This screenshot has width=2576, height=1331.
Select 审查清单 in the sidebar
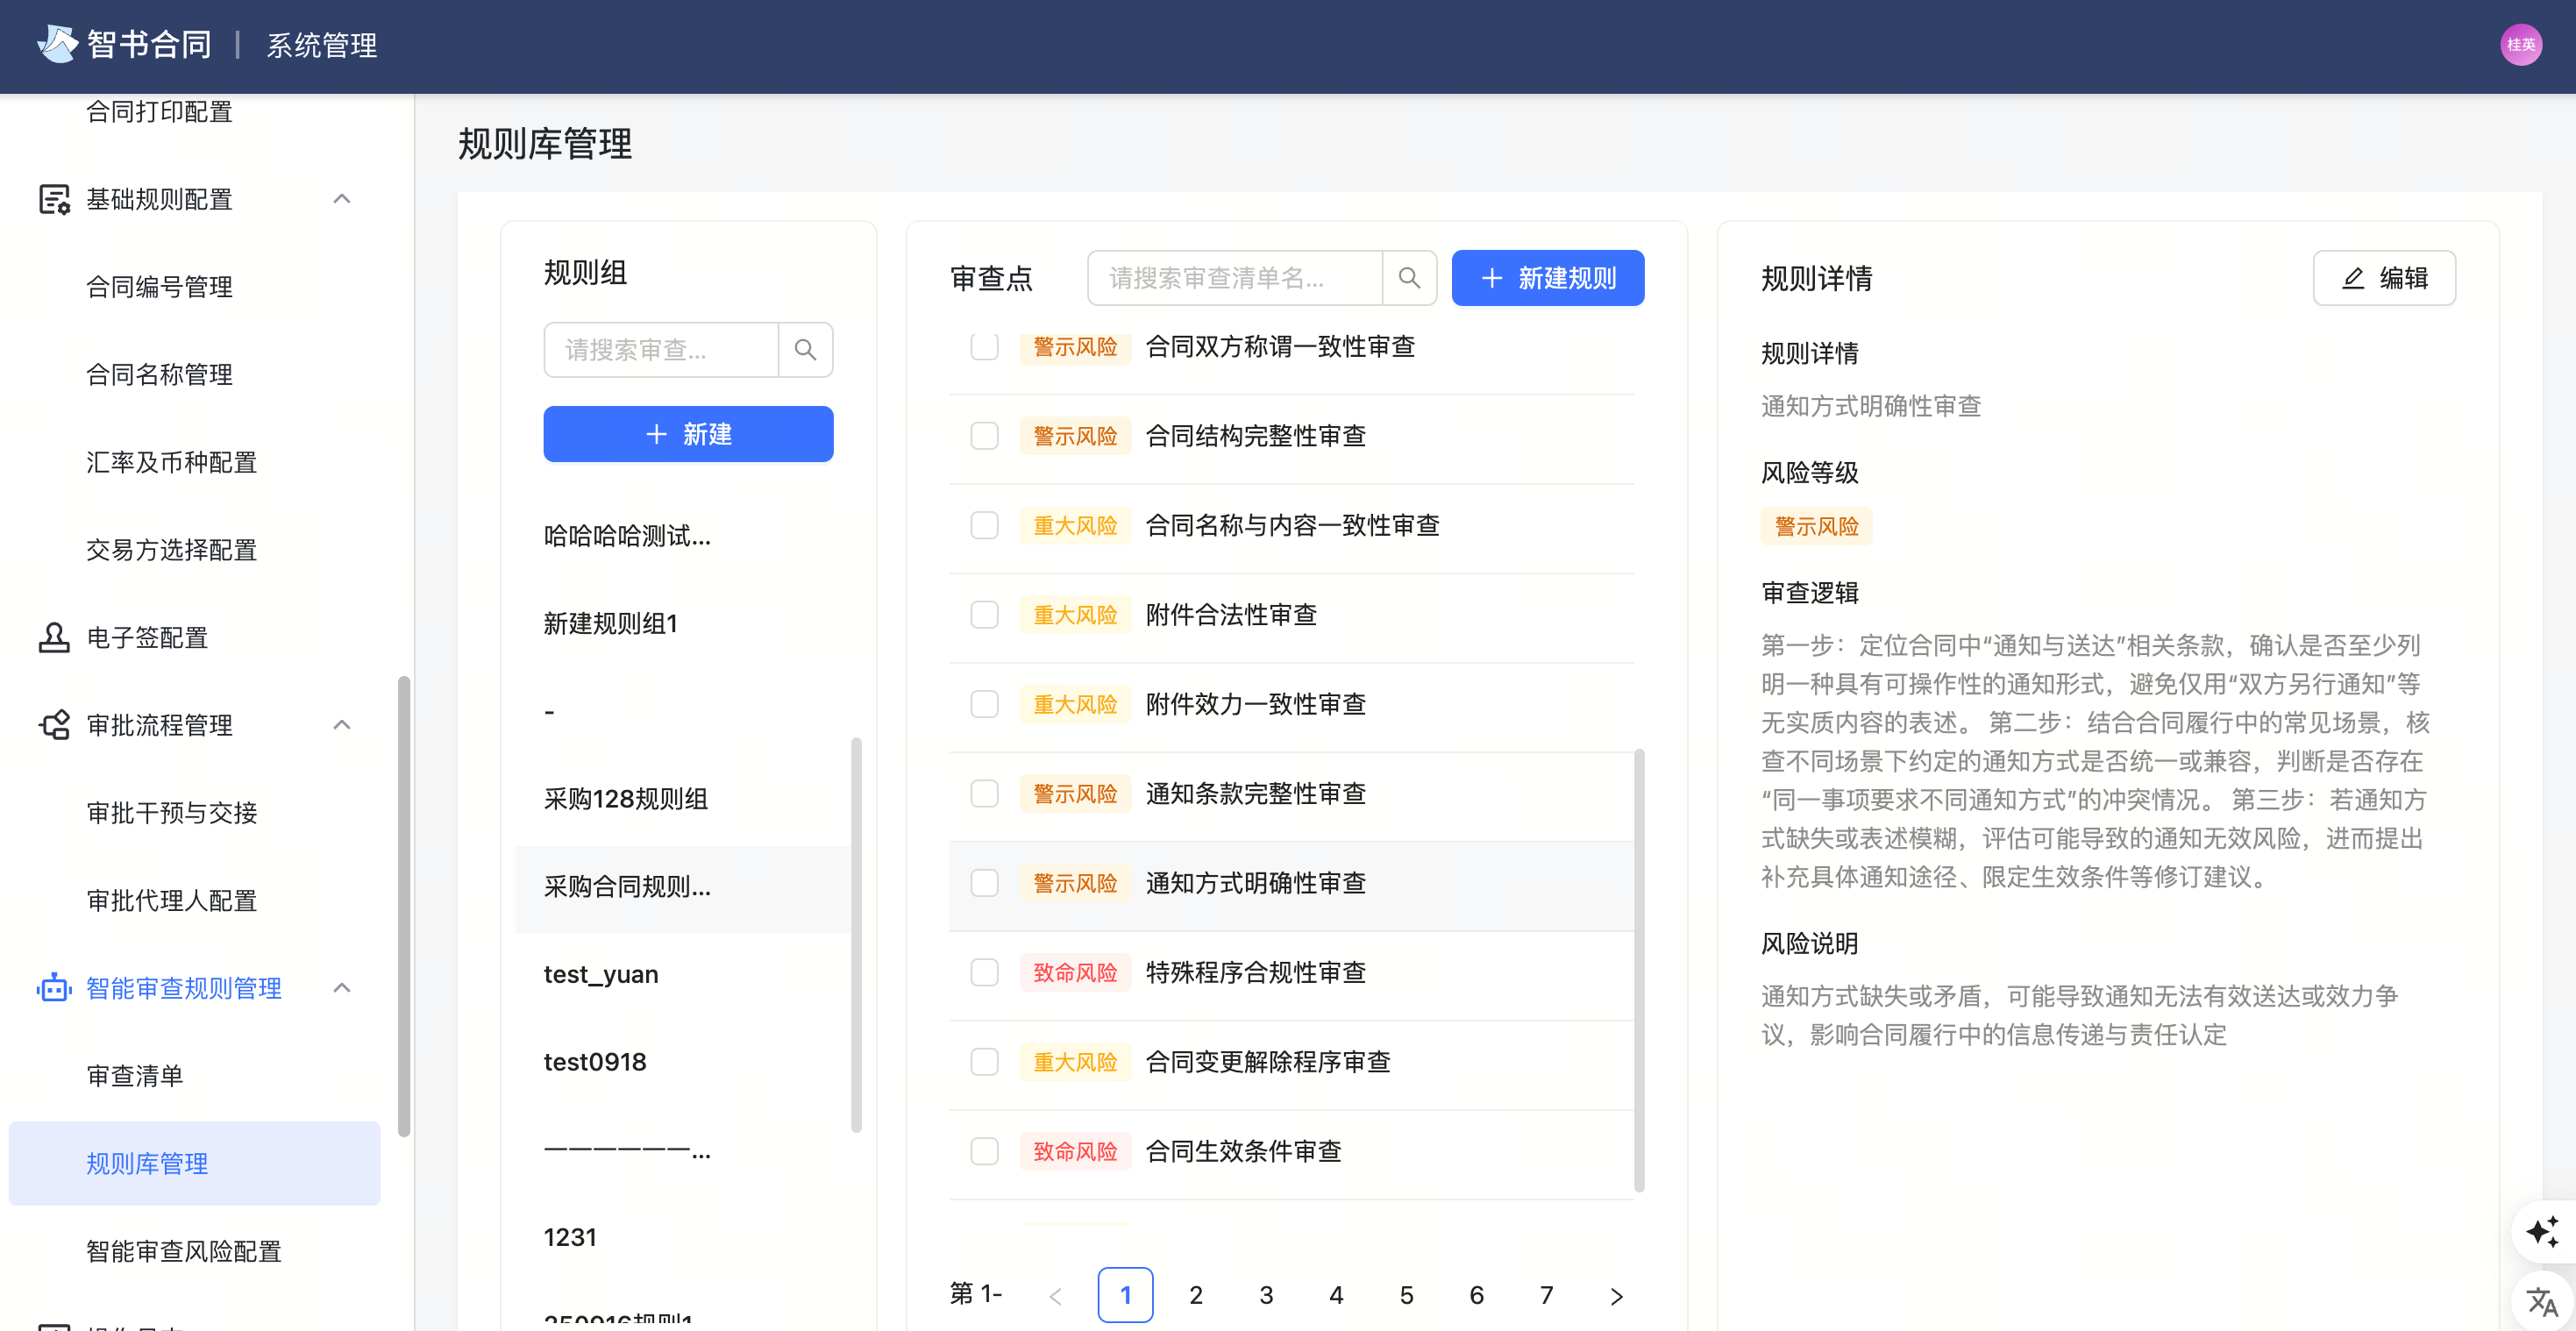point(134,1075)
